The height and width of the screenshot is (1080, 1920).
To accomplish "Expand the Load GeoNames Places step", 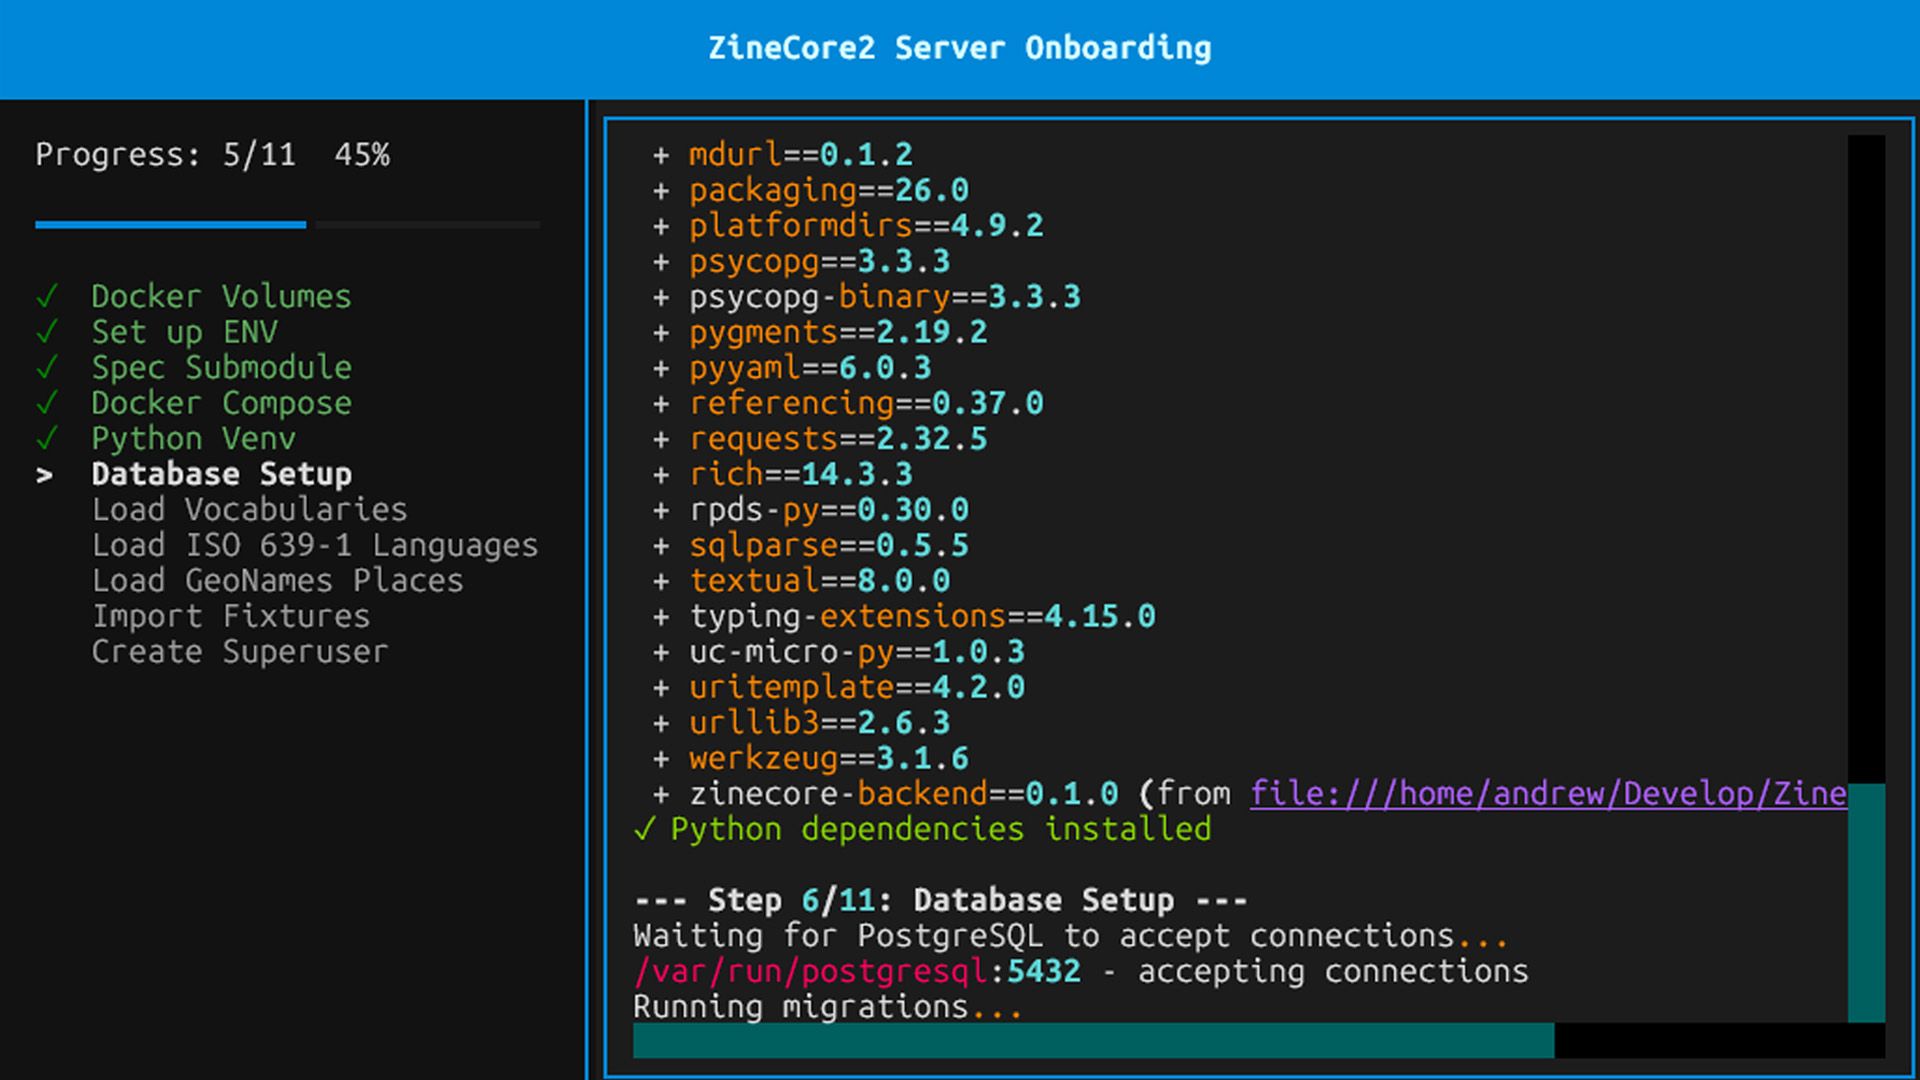I will 277,580.
